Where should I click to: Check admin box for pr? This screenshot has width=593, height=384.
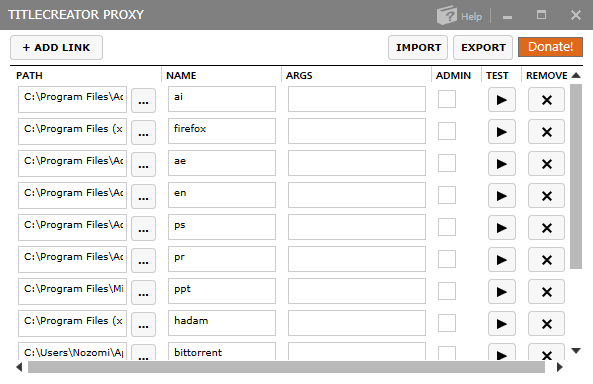point(447,259)
